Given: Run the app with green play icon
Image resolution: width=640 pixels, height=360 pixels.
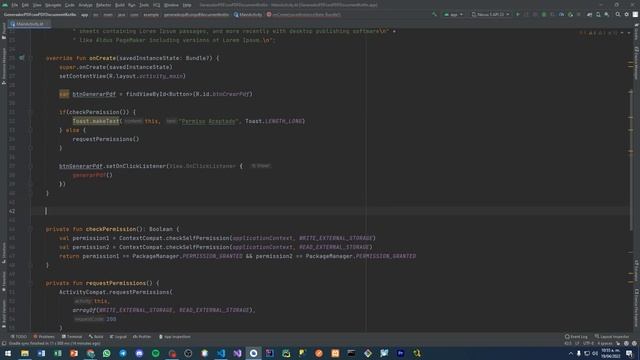Looking at the screenshot, I should (x=518, y=14).
